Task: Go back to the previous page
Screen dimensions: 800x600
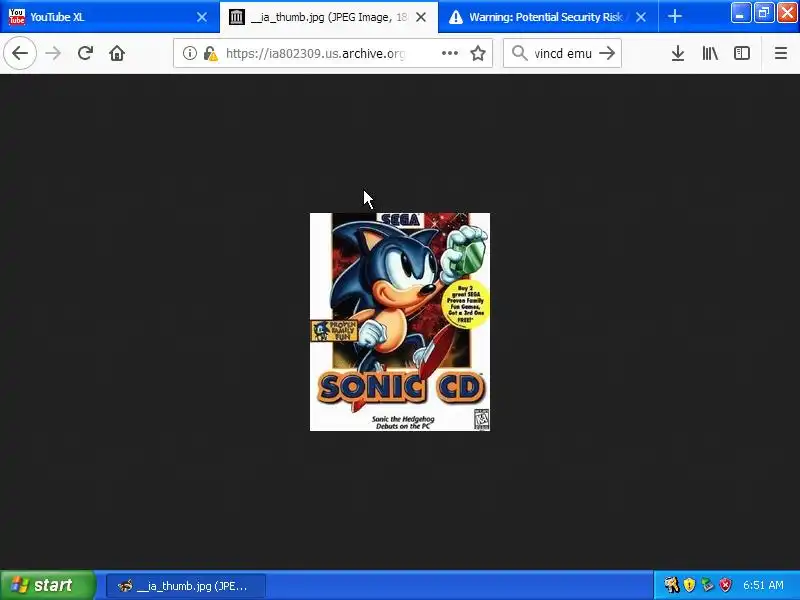Action: [20, 53]
